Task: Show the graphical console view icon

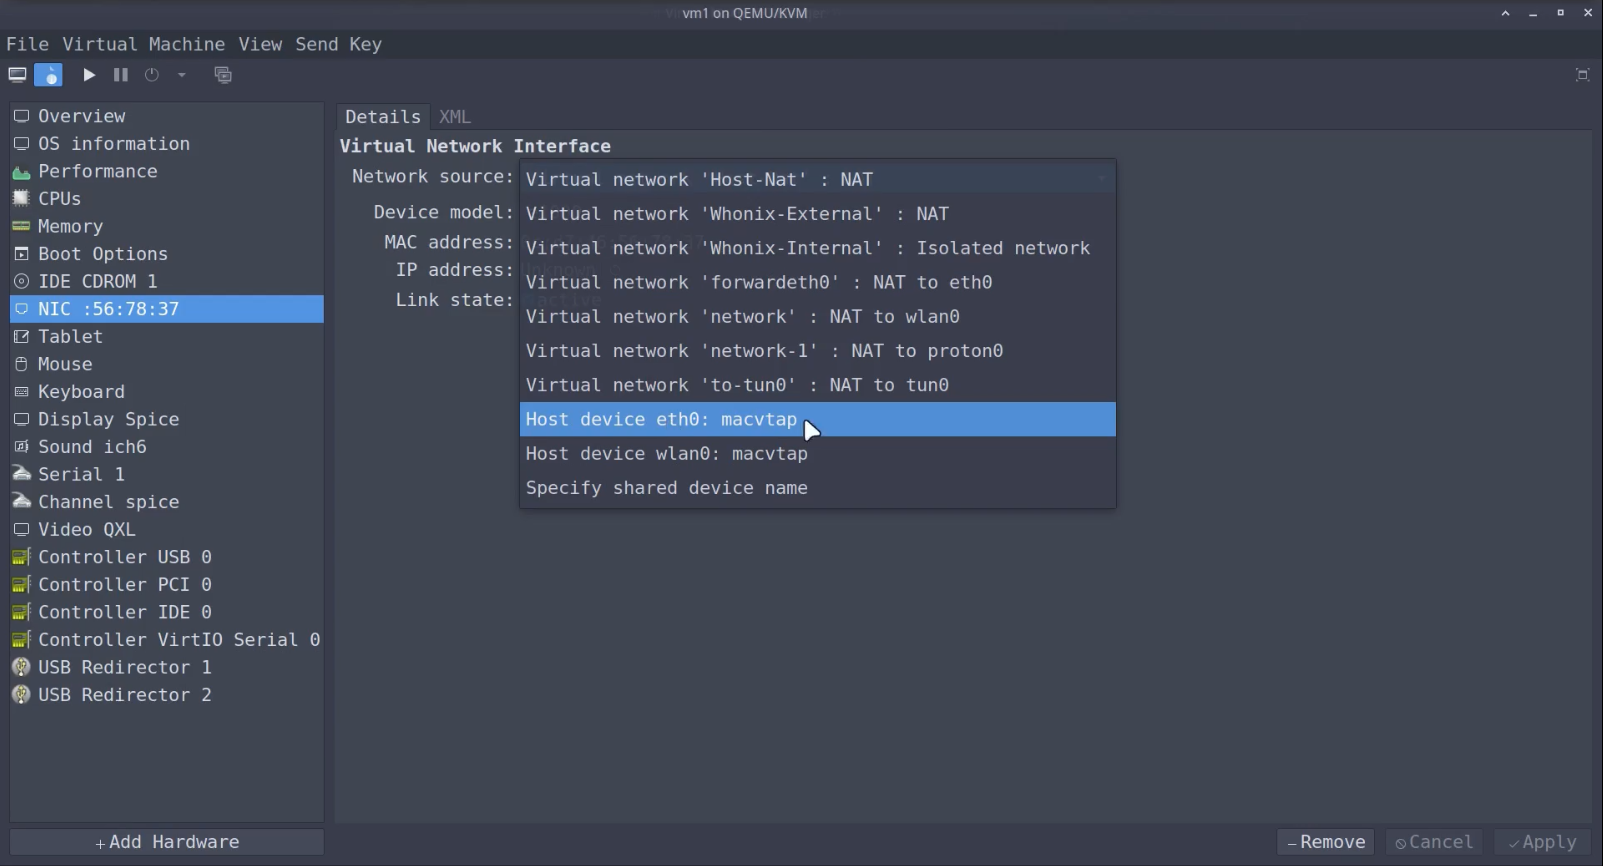Action: pyautogui.click(x=17, y=75)
